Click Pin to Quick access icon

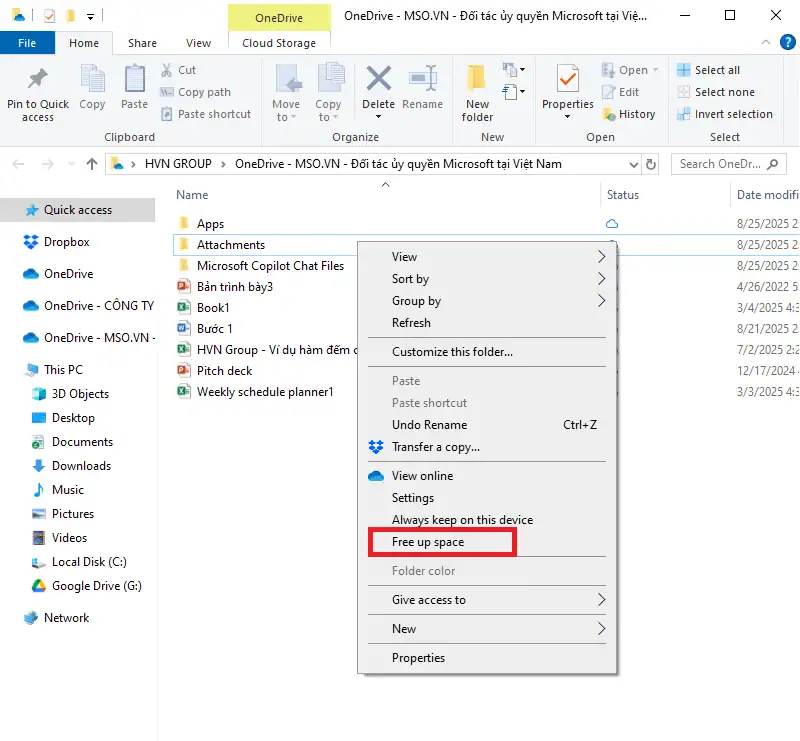[x=37, y=80]
